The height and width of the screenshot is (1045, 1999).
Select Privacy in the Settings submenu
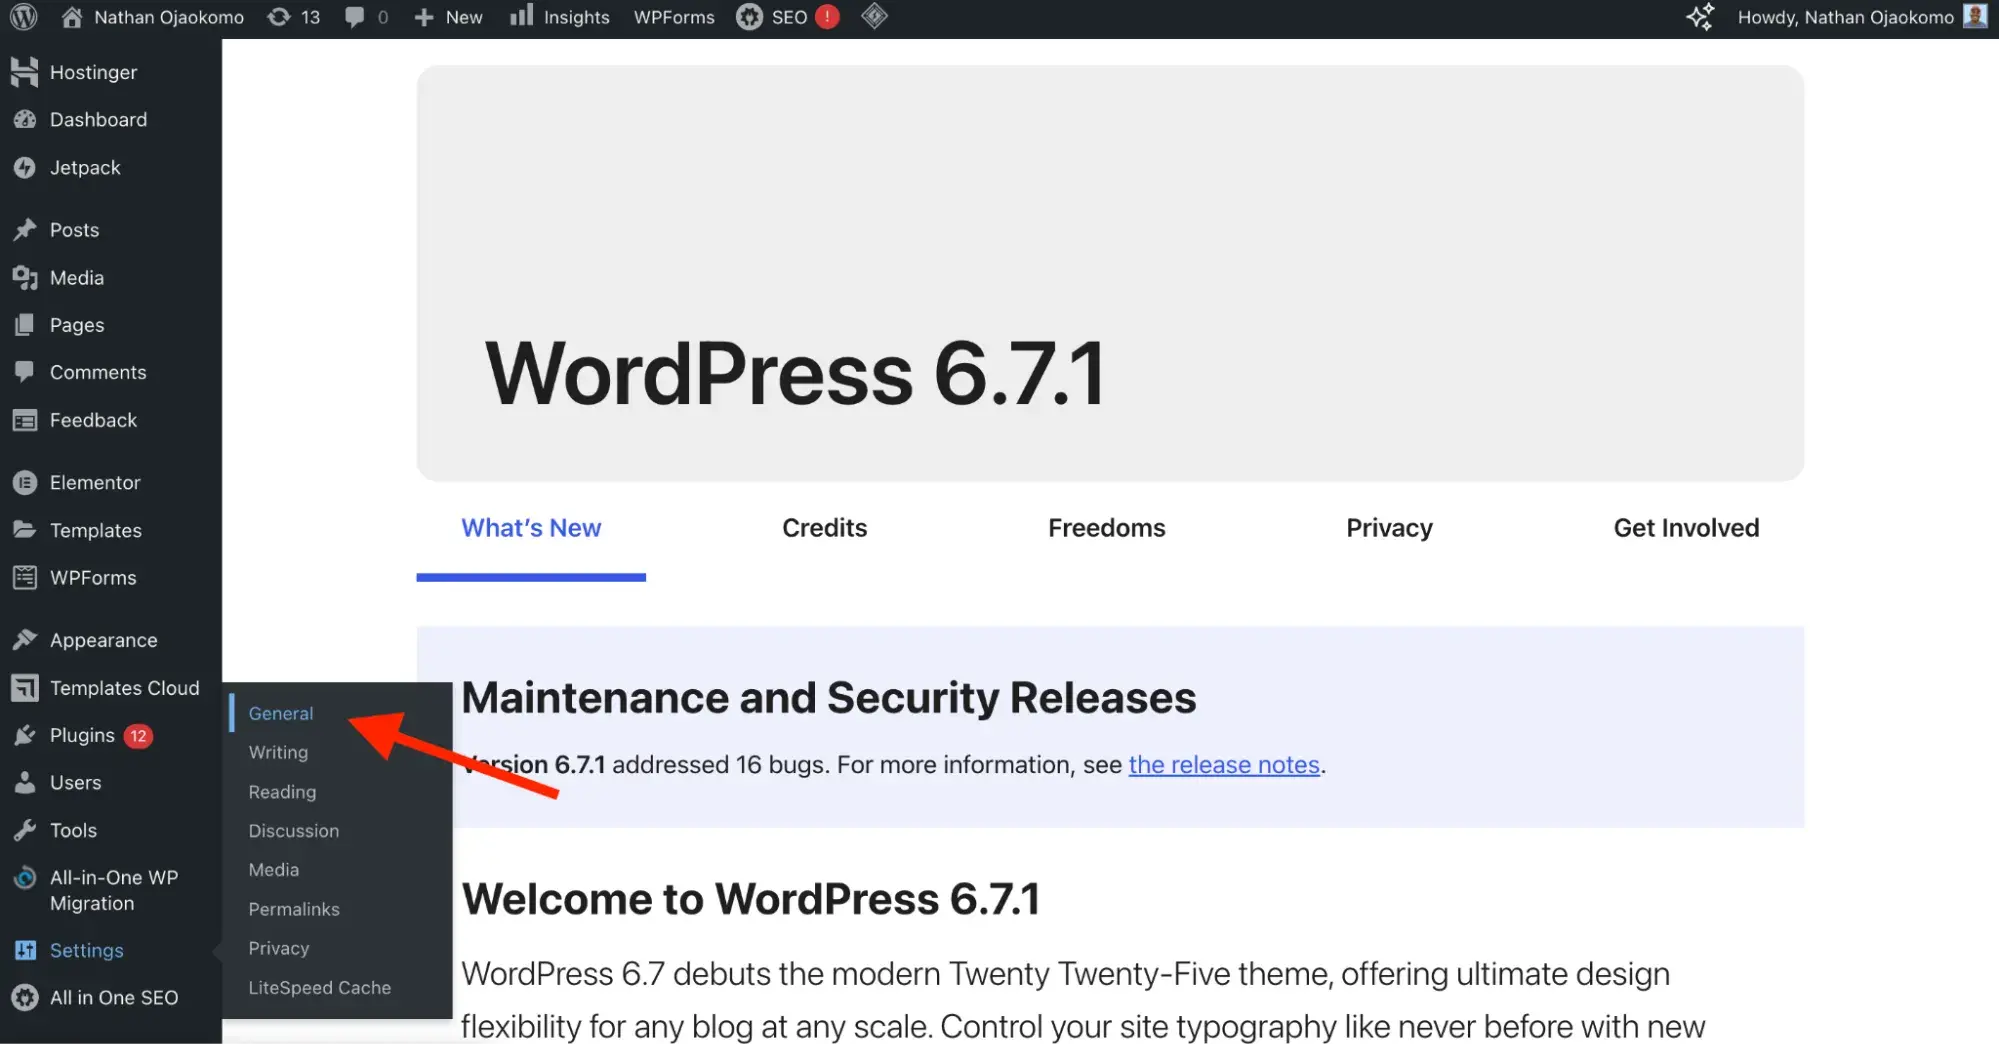click(279, 948)
